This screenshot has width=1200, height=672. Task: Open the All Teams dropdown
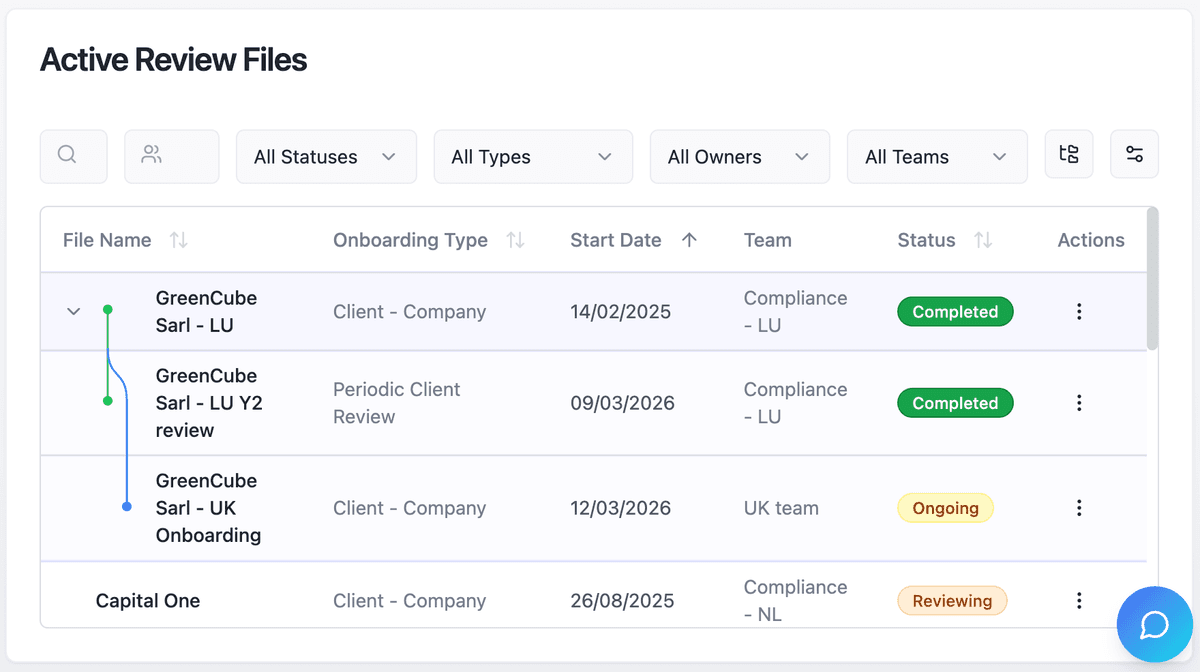[x=936, y=156]
